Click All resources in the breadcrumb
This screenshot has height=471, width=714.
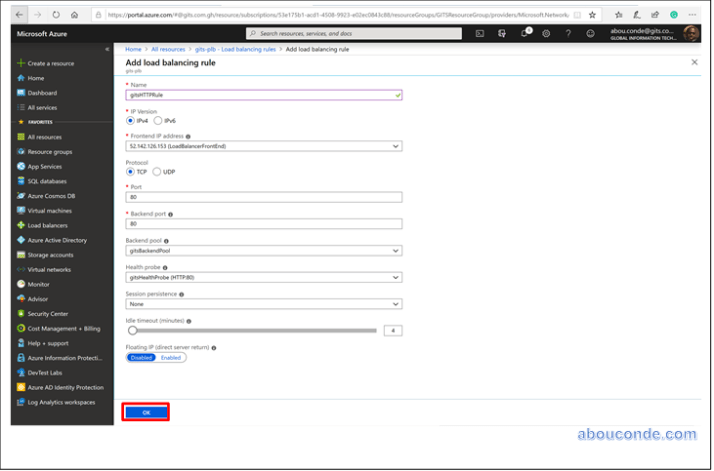pos(168,49)
